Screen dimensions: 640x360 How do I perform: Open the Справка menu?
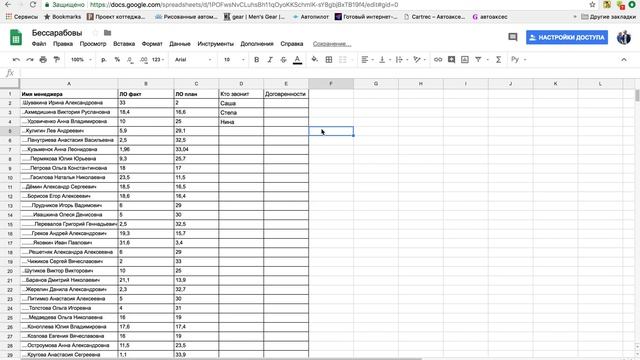click(291, 44)
